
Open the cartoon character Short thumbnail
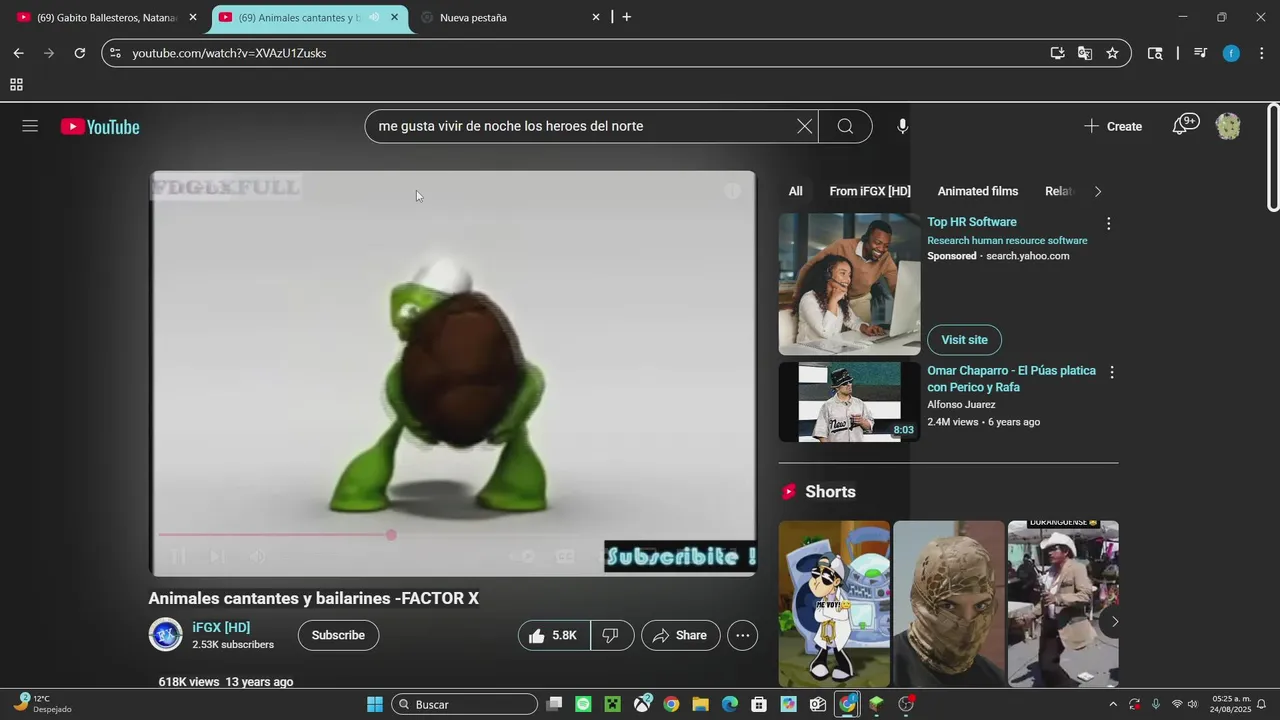(834, 604)
